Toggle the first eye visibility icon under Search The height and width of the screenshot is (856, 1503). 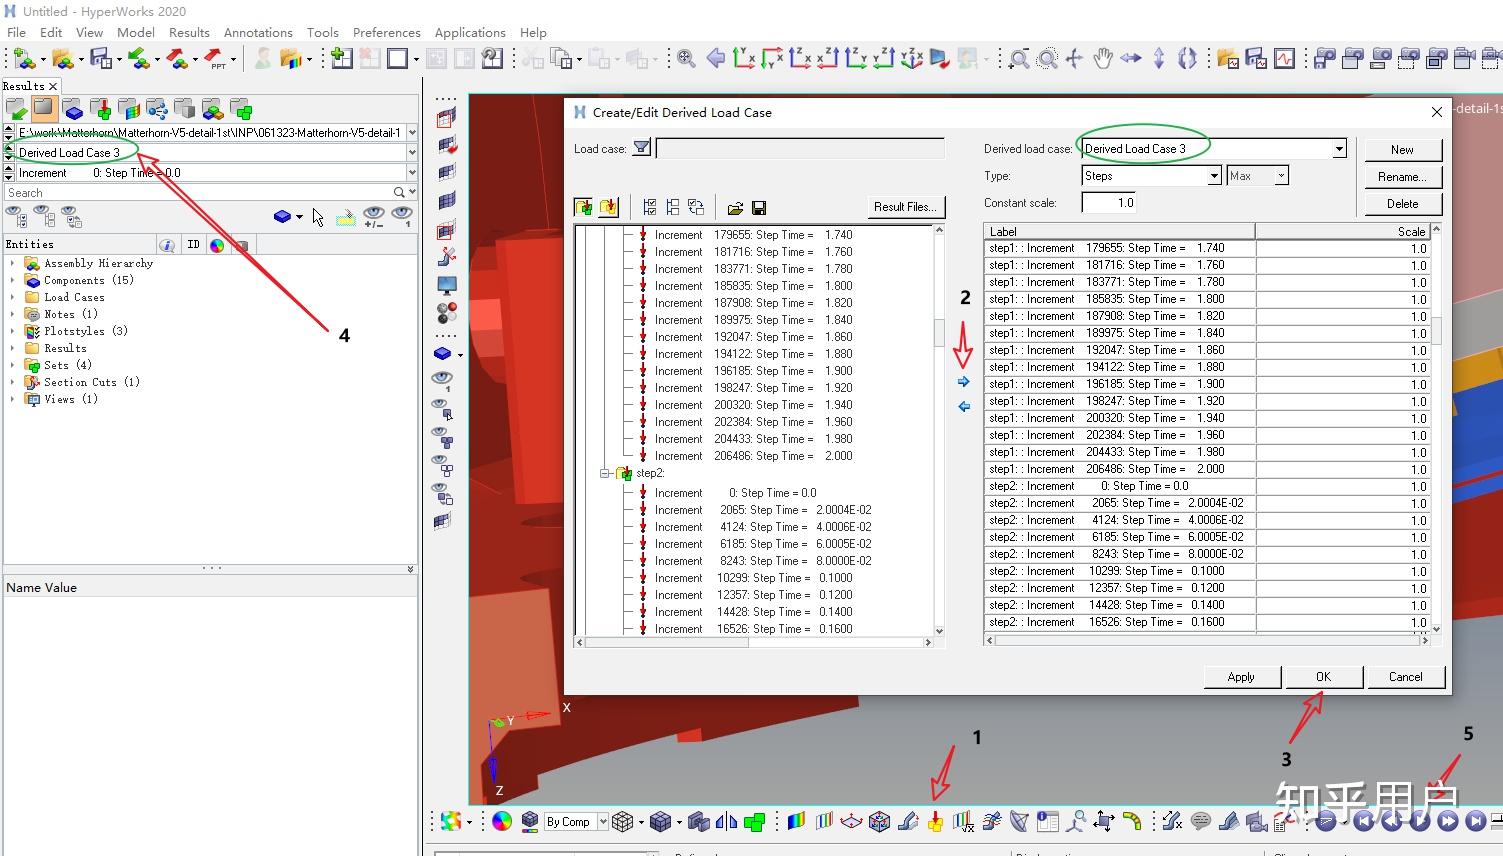click(16, 216)
